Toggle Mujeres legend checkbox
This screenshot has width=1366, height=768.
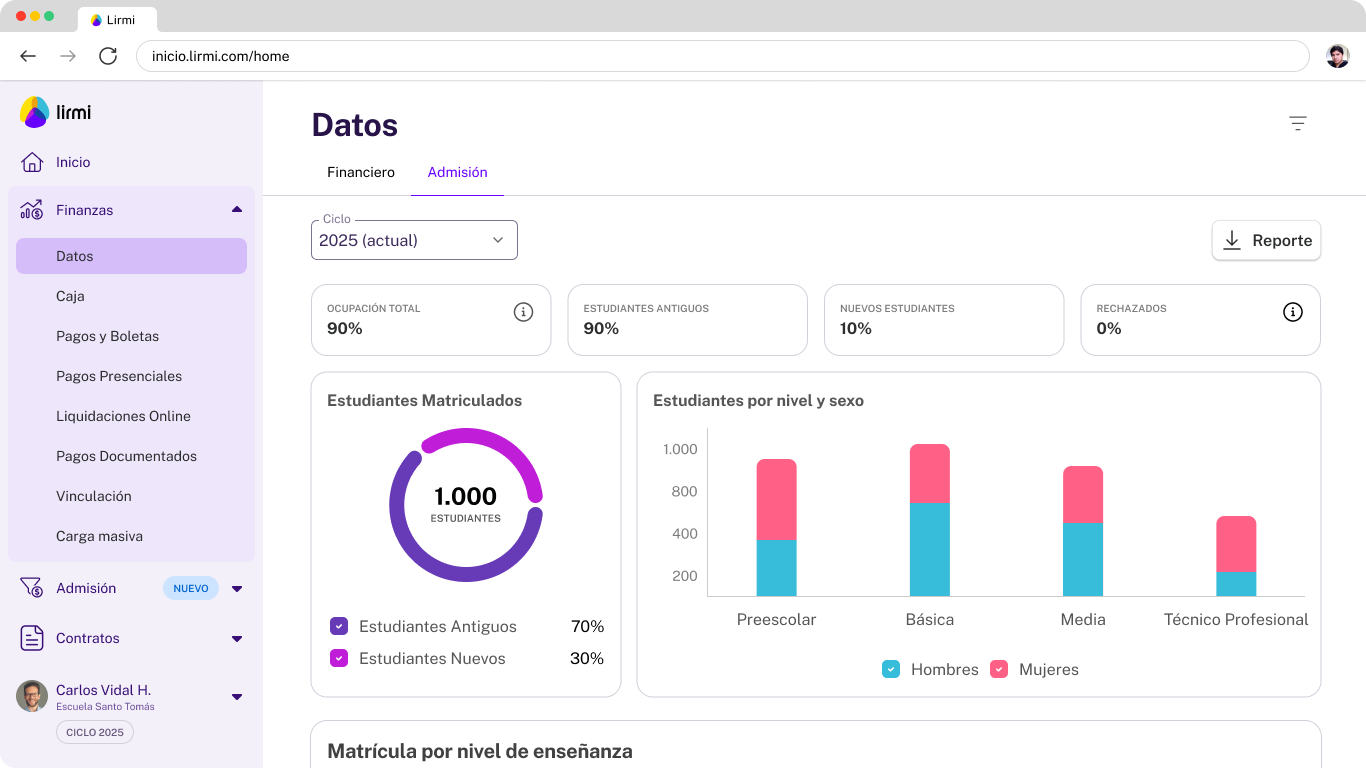[x=999, y=669]
